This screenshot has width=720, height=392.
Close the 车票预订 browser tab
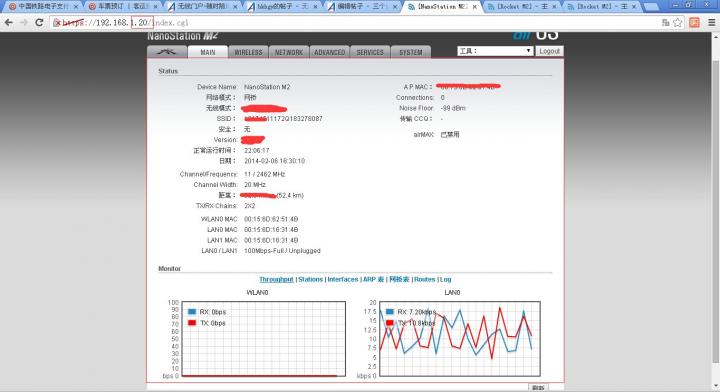(x=155, y=7)
